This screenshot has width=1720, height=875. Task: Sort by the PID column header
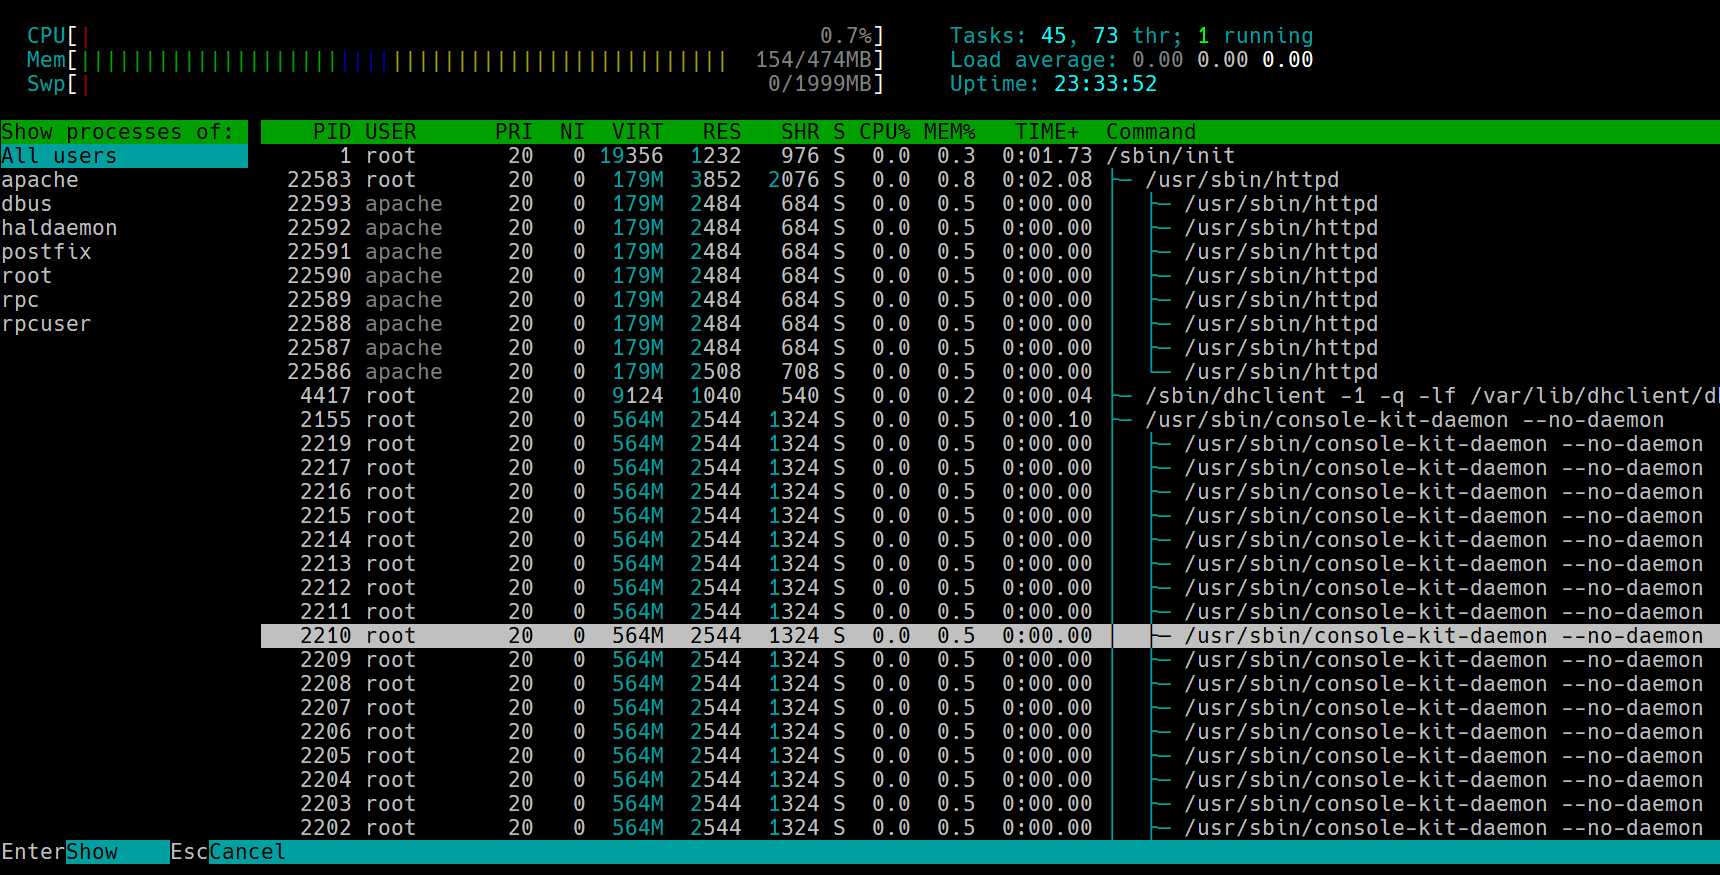(332, 132)
